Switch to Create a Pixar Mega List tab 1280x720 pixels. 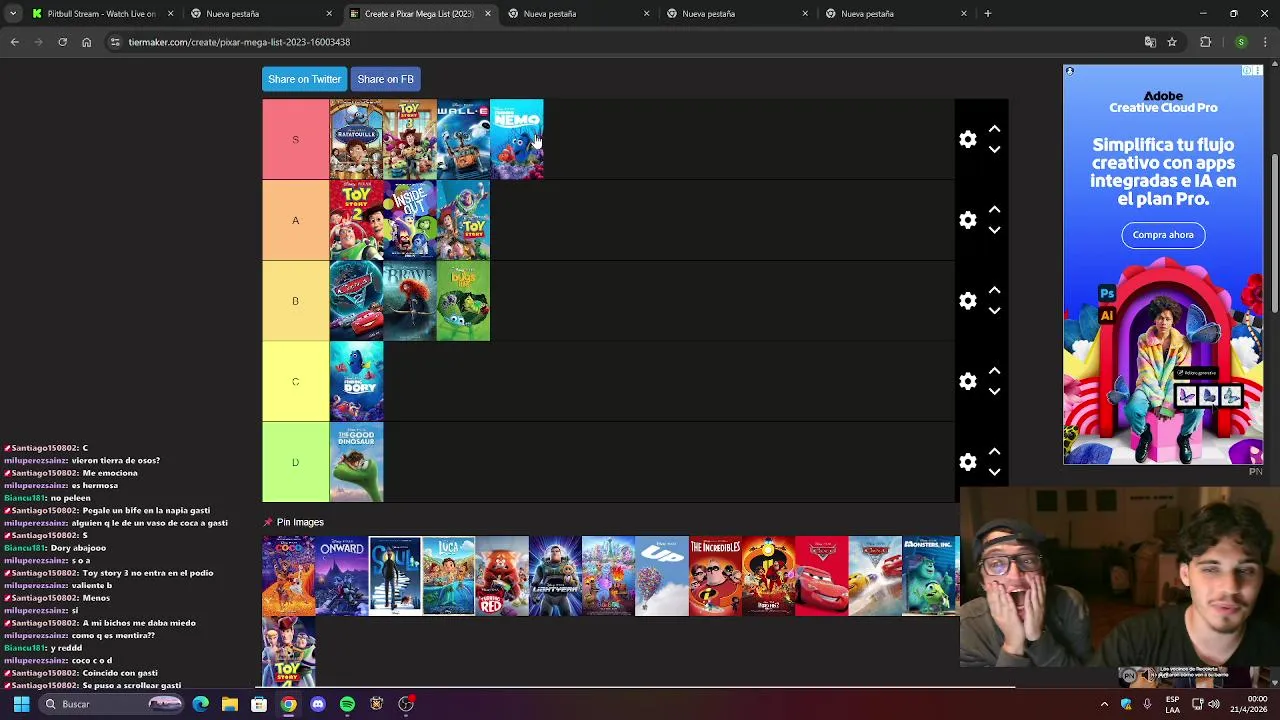tap(419, 14)
